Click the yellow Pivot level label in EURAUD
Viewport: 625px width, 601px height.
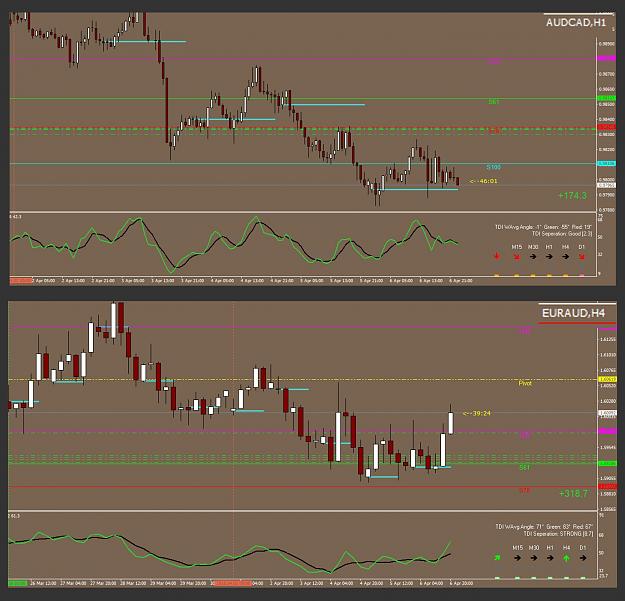click(525, 383)
